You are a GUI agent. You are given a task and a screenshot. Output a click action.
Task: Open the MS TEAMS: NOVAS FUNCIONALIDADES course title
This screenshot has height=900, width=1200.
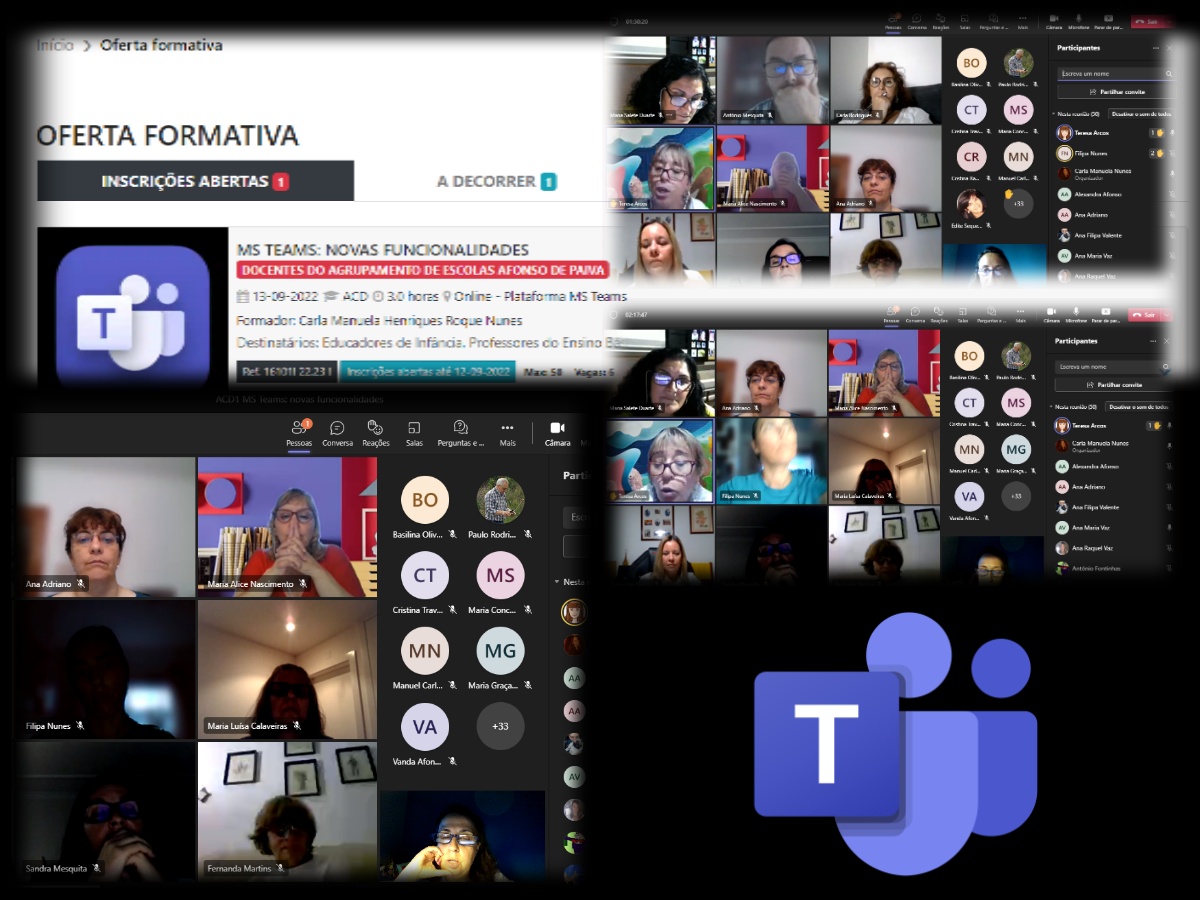[383, 250]
